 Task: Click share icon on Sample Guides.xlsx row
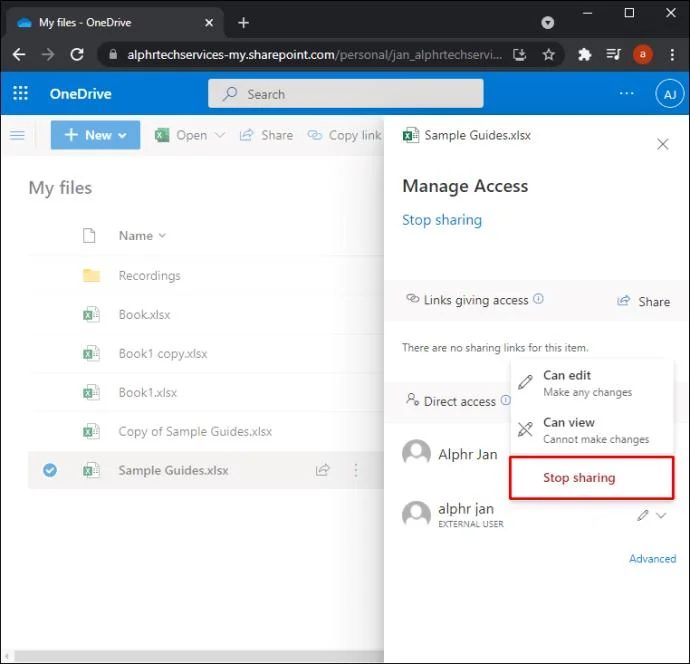coord(323,470)
